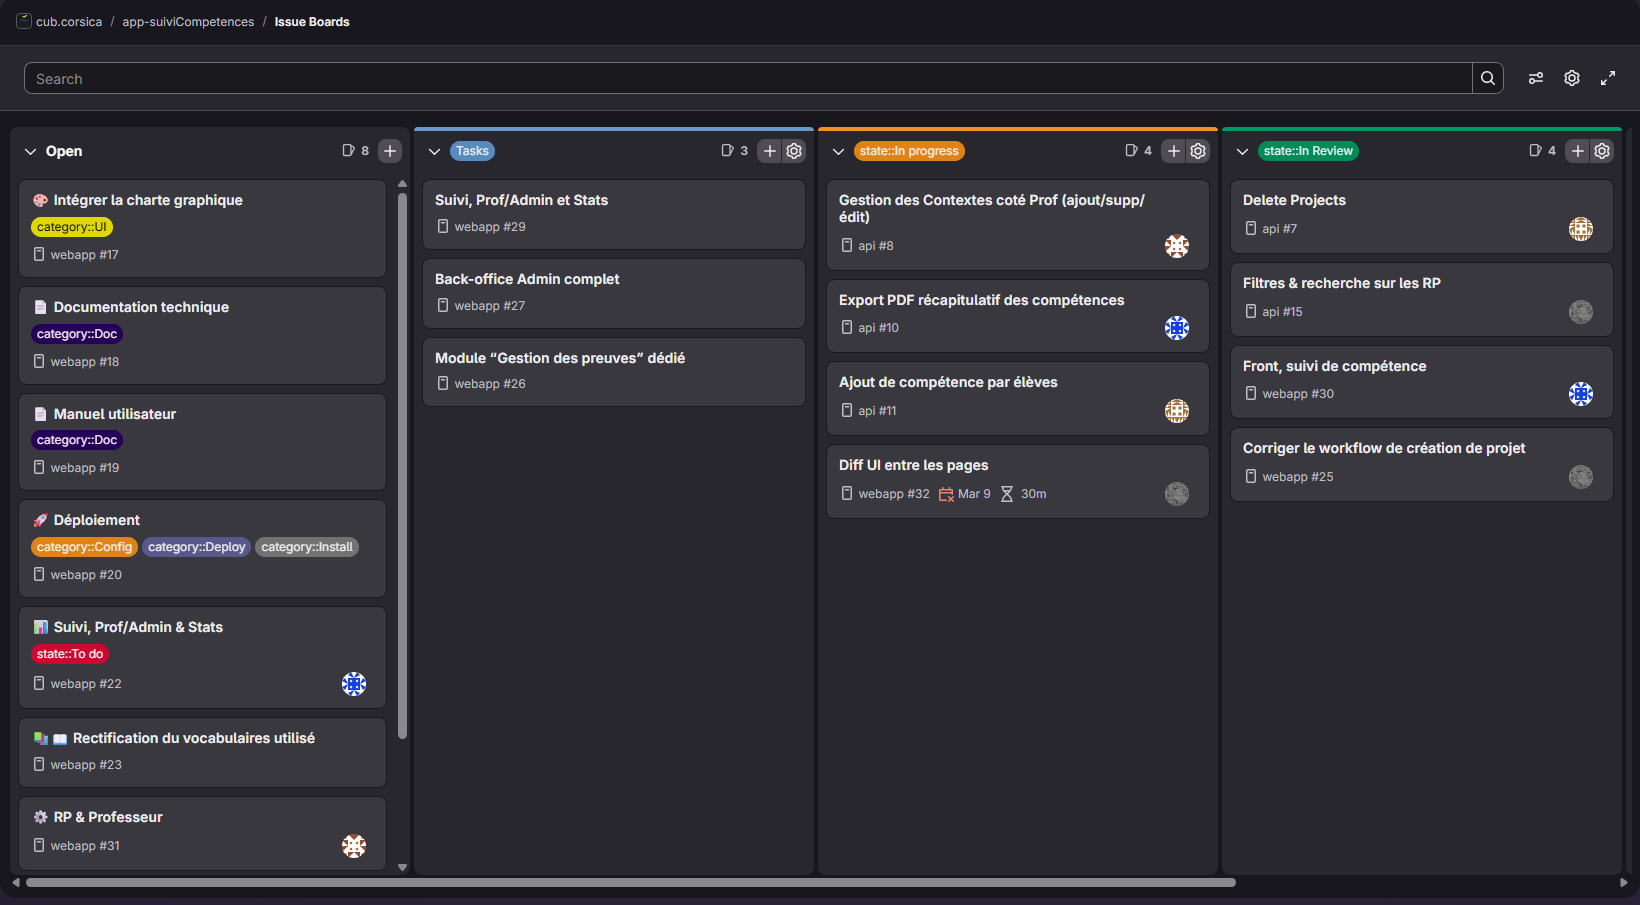
Task: Click the state::In progress header label
Action: [909, 151]
